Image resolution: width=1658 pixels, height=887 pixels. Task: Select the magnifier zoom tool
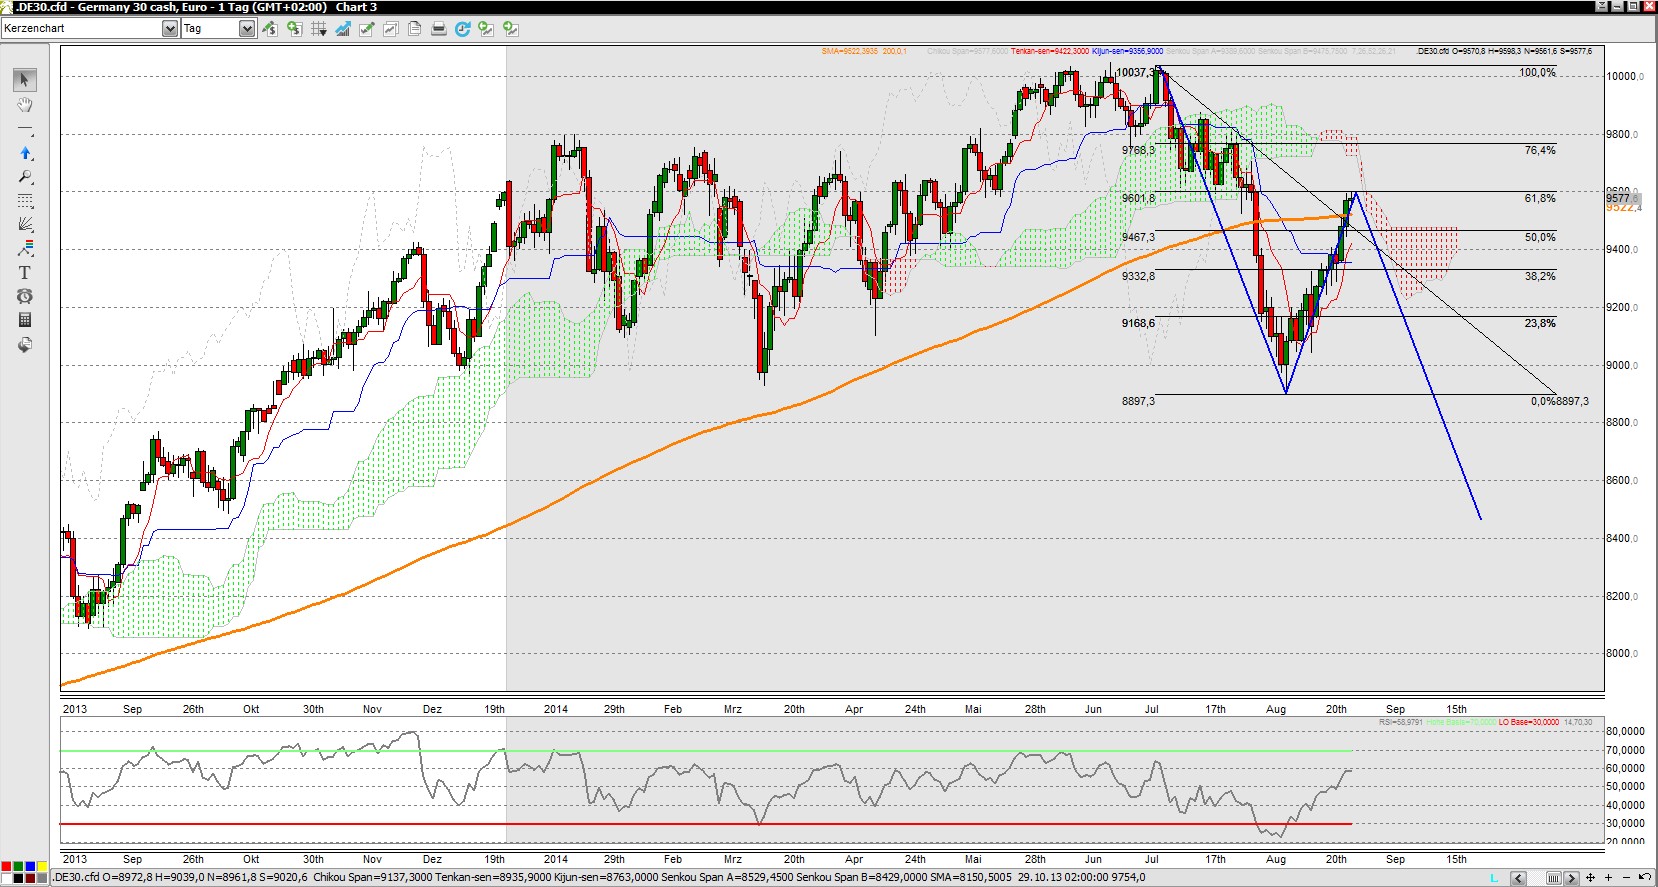pyautogui.click(x=25, y=177)
